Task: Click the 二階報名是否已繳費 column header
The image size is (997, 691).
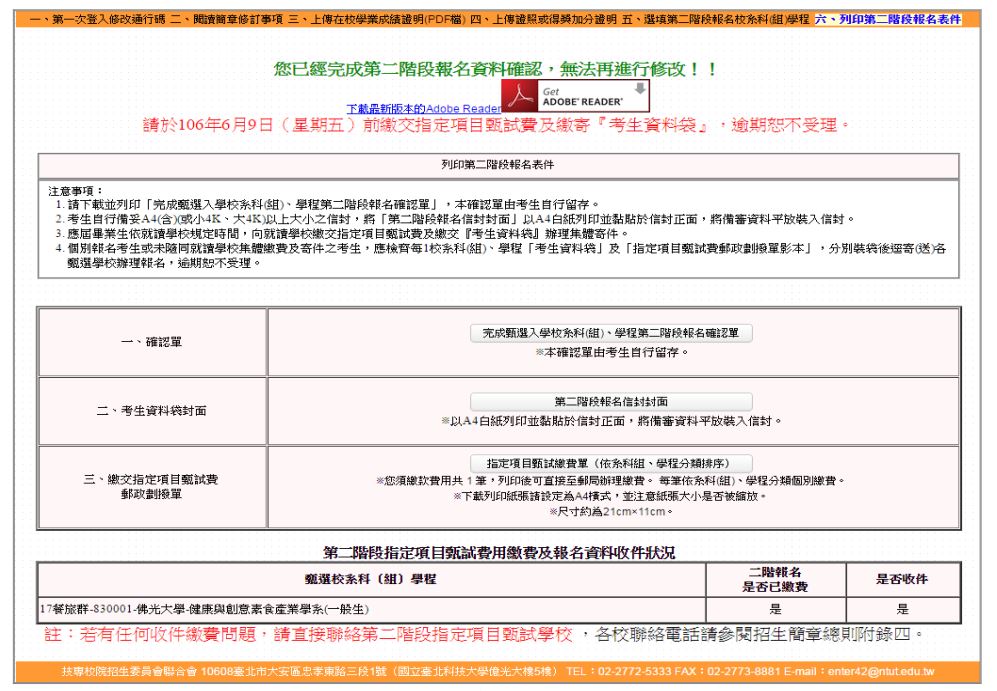Action: pyautogui.click(x=776, y=579)
